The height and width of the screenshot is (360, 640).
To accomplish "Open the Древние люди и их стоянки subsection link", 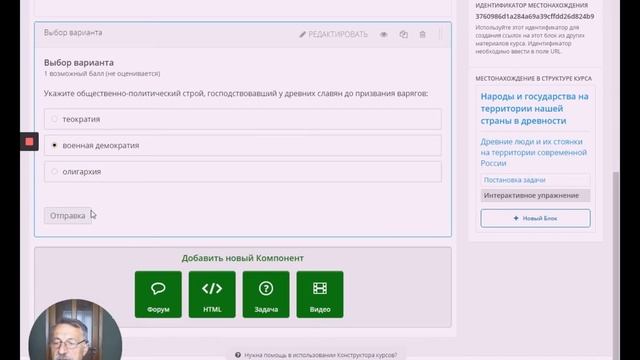I will (x=533, y=152).
